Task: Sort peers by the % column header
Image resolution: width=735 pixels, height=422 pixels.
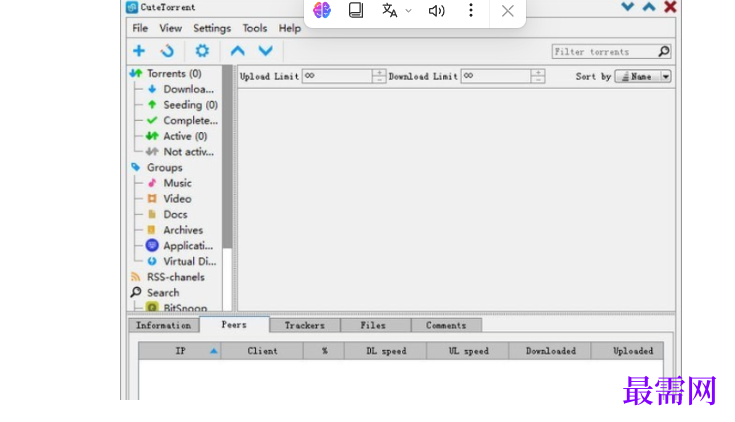Action: (324, 351)
